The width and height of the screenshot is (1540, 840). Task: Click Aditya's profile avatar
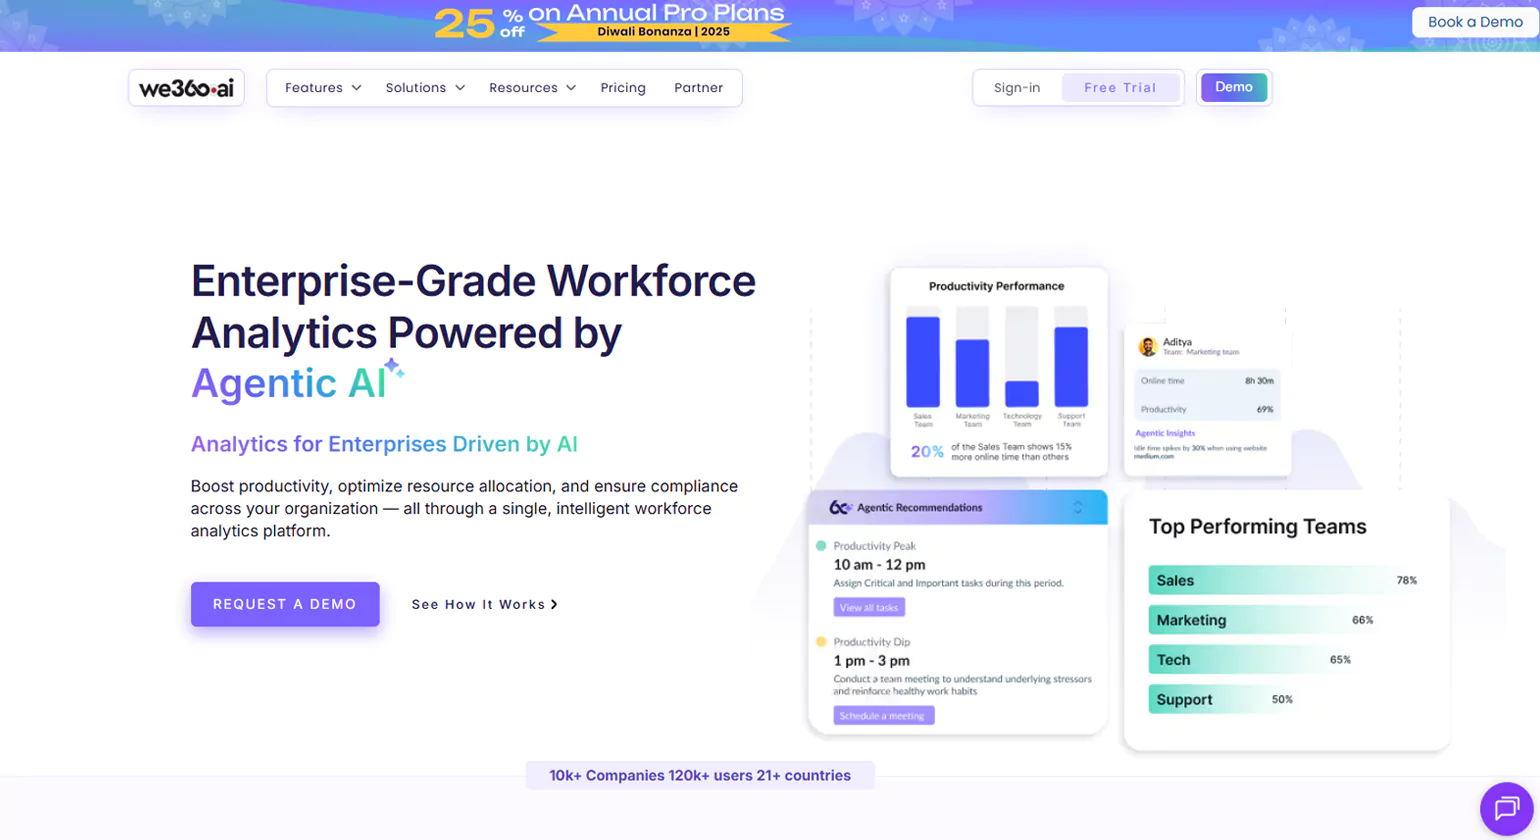point(1147,347)
